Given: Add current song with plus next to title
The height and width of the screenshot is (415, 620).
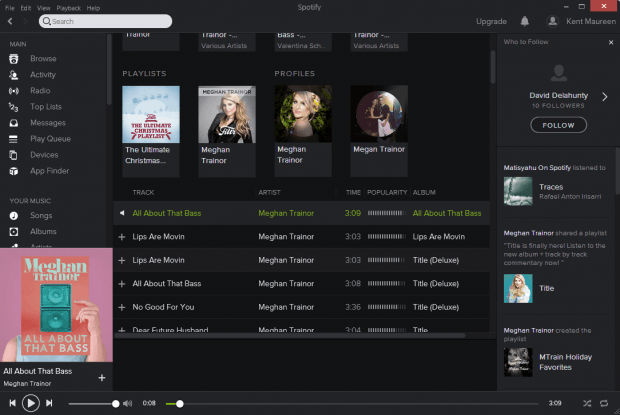Looking at the screenshot, I should [x=102, y=377].
